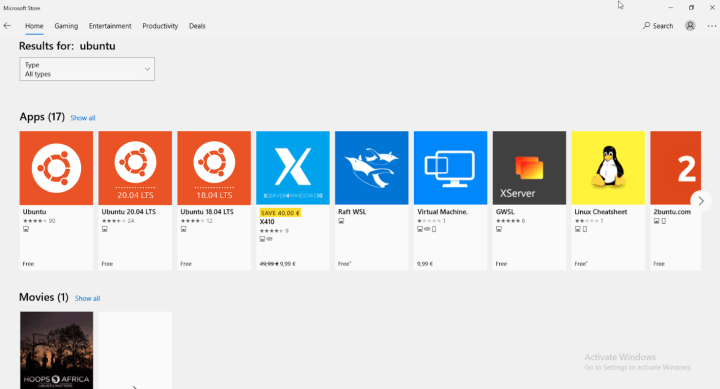The image size is (720, 389).
Task: Restore down the Microsoft Store window
Action: pyautogui.click(x=691, y=7)
